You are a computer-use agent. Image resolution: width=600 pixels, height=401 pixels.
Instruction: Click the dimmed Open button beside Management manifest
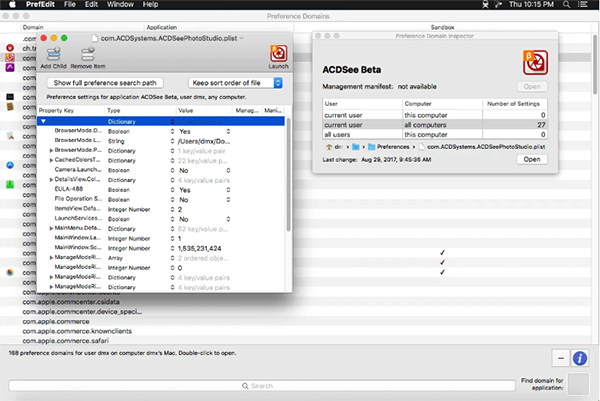click(532, 86)
